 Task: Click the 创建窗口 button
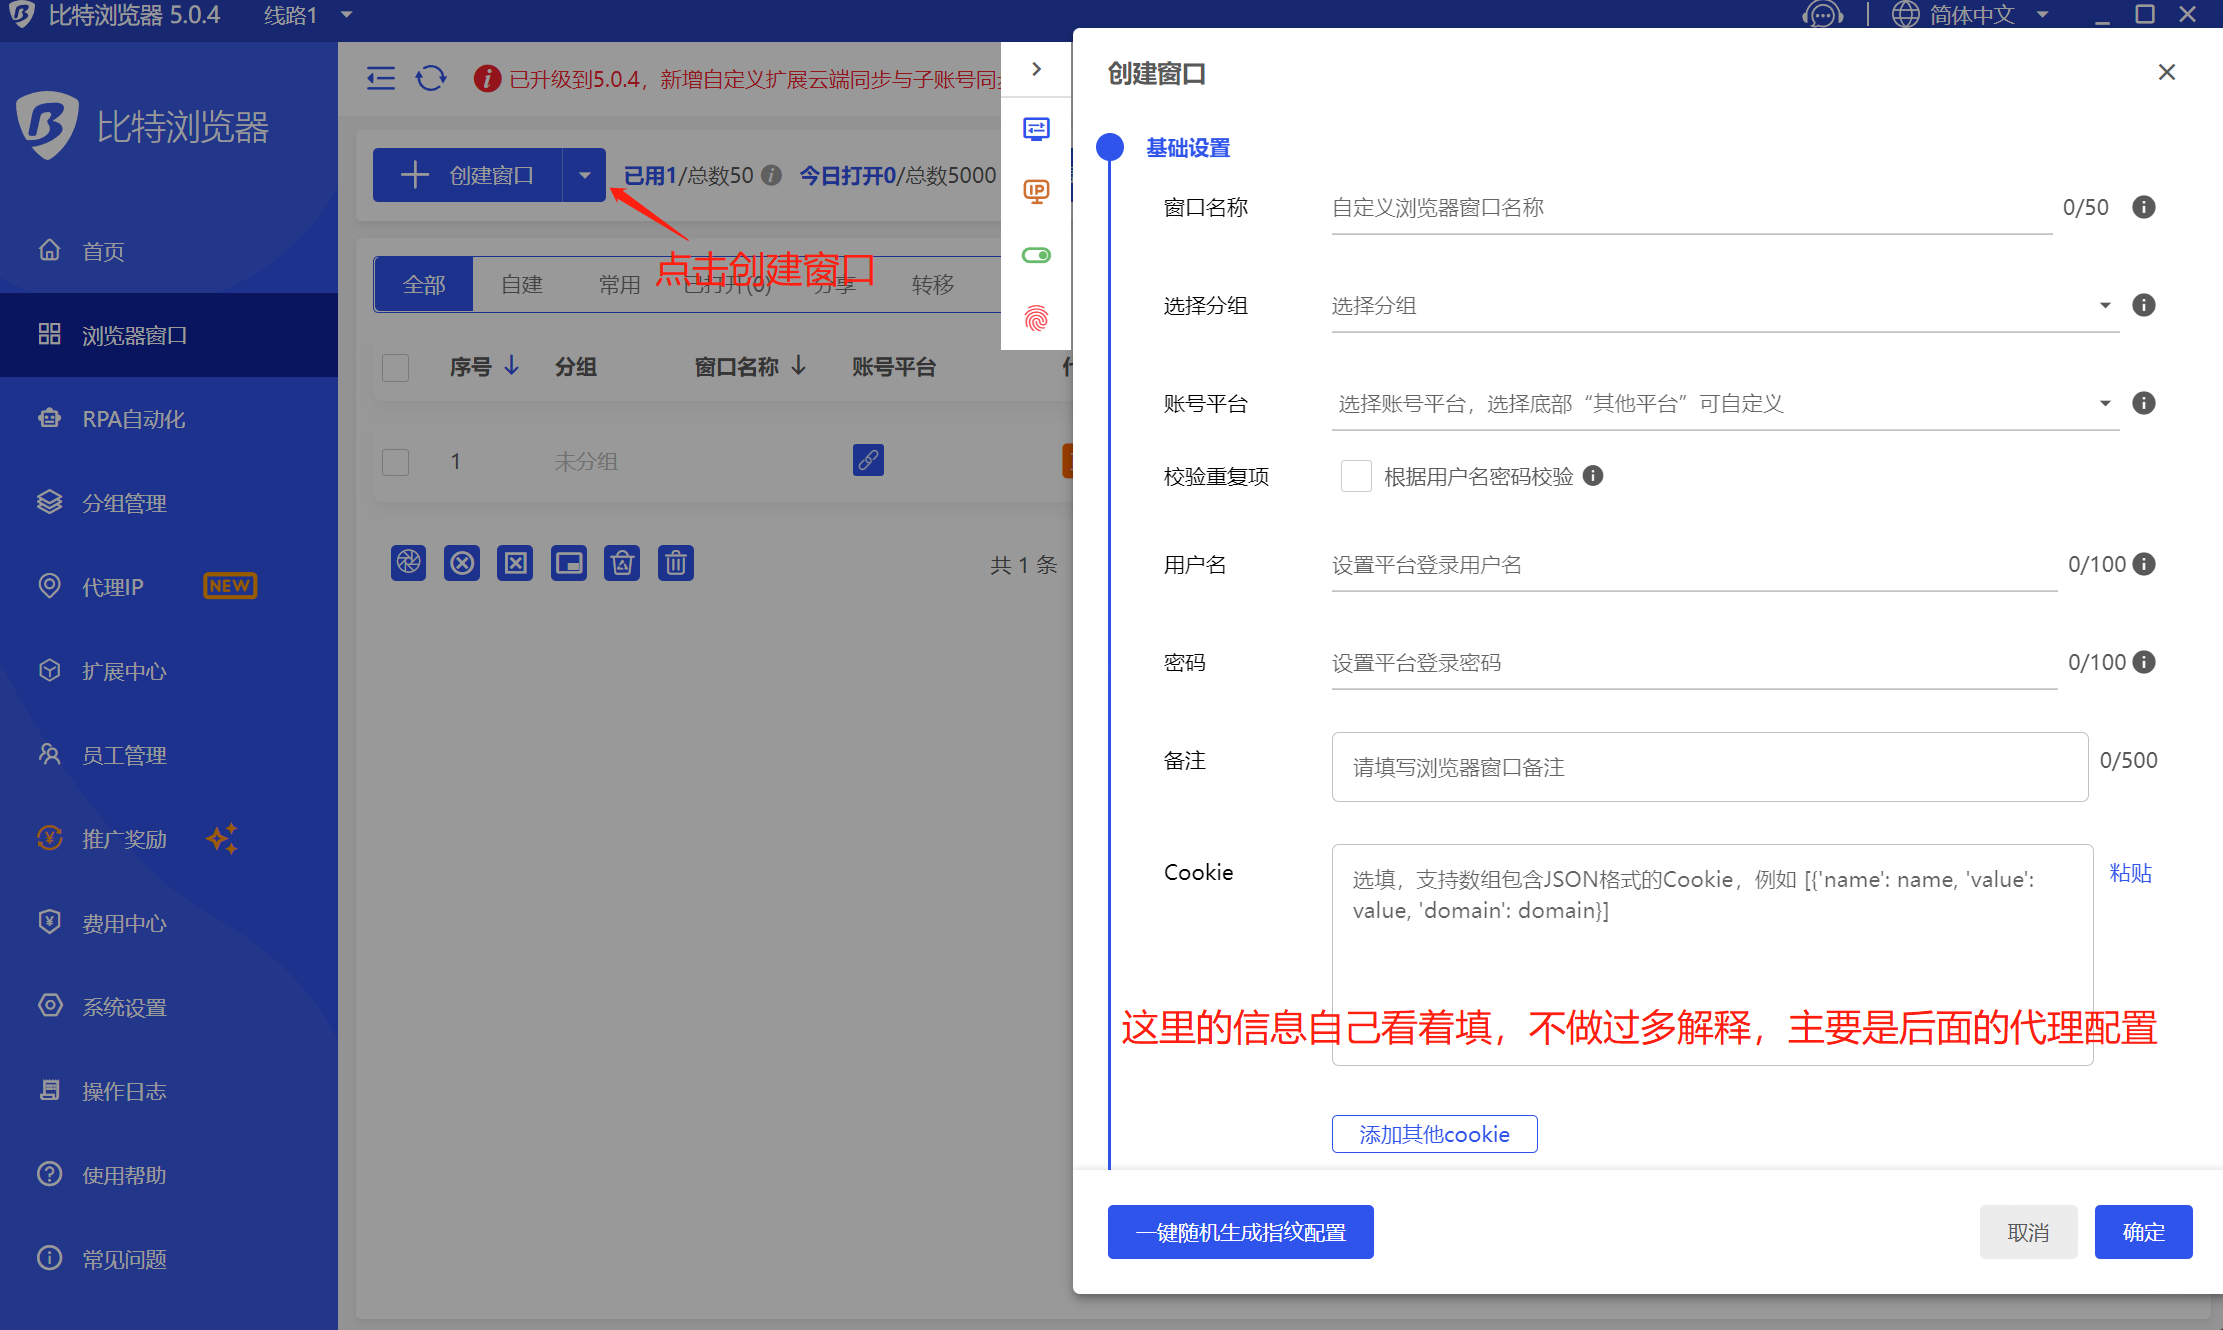(467, 175)
